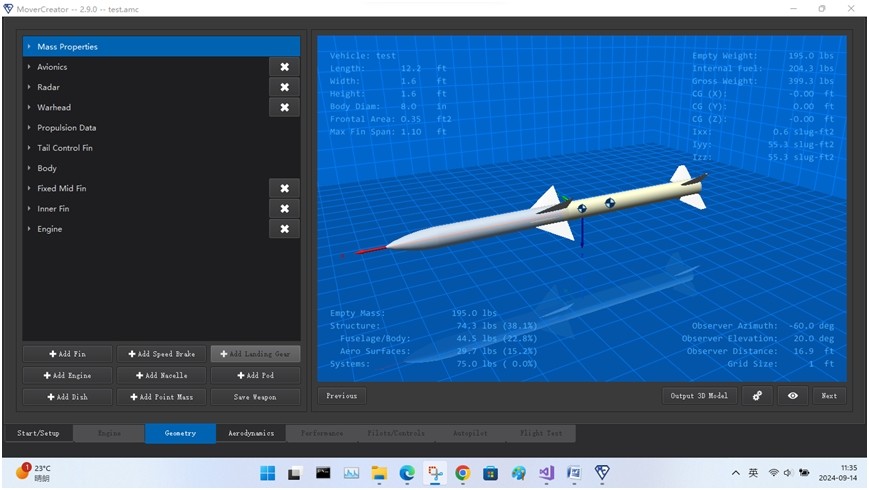Select the Body tree item

47,168
